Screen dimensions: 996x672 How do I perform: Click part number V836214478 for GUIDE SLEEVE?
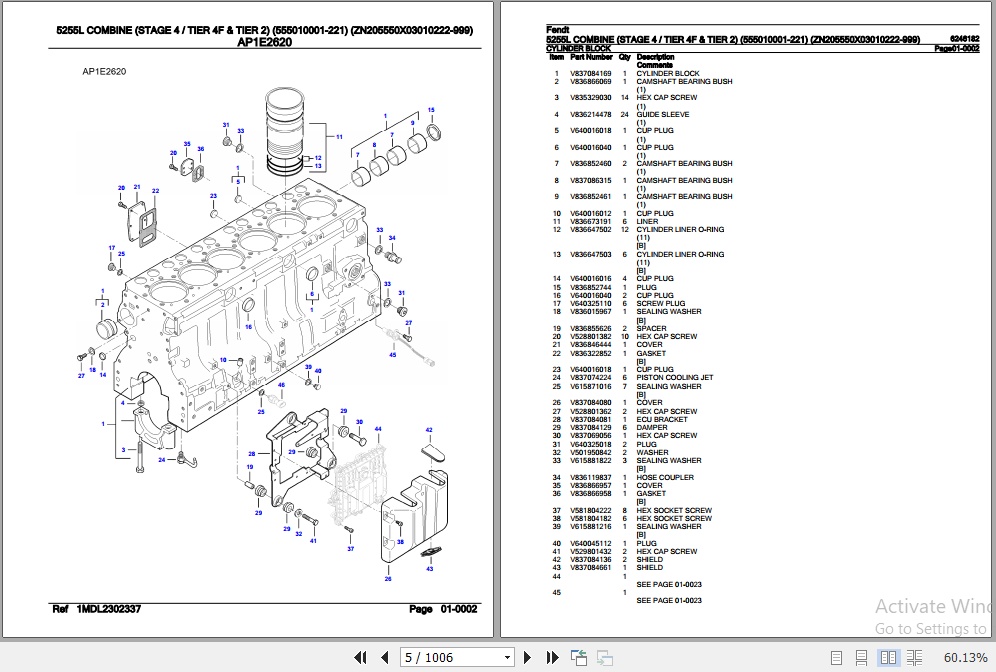[591, 114]
